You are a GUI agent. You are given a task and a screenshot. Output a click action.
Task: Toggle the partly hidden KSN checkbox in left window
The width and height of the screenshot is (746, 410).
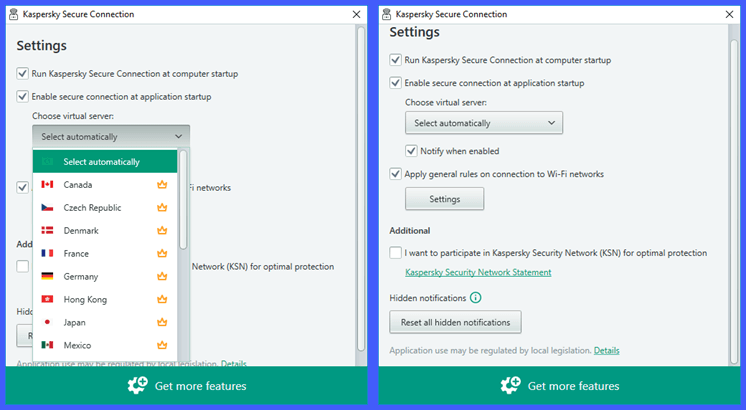(22, 266)
